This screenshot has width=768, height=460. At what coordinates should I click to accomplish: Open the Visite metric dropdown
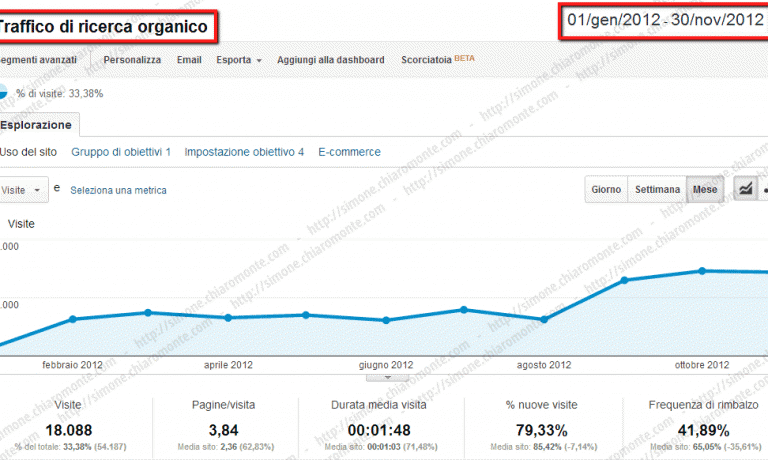pyautogui.click(x=23, y=190)
